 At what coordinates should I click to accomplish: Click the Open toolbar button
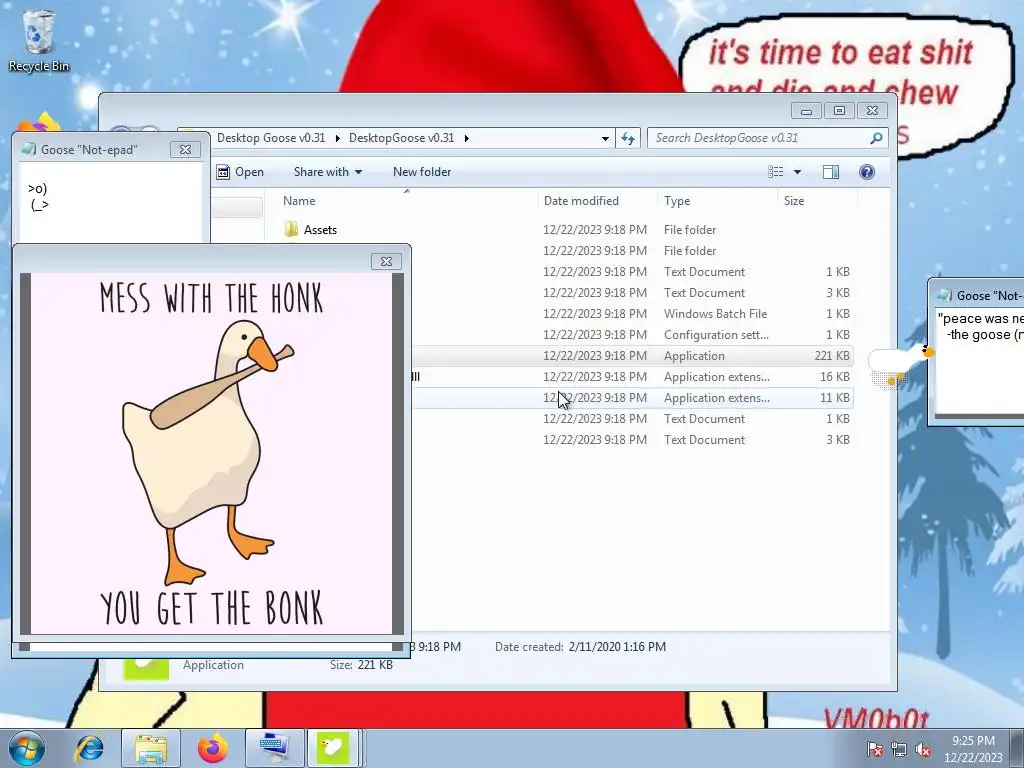(240, 172)
